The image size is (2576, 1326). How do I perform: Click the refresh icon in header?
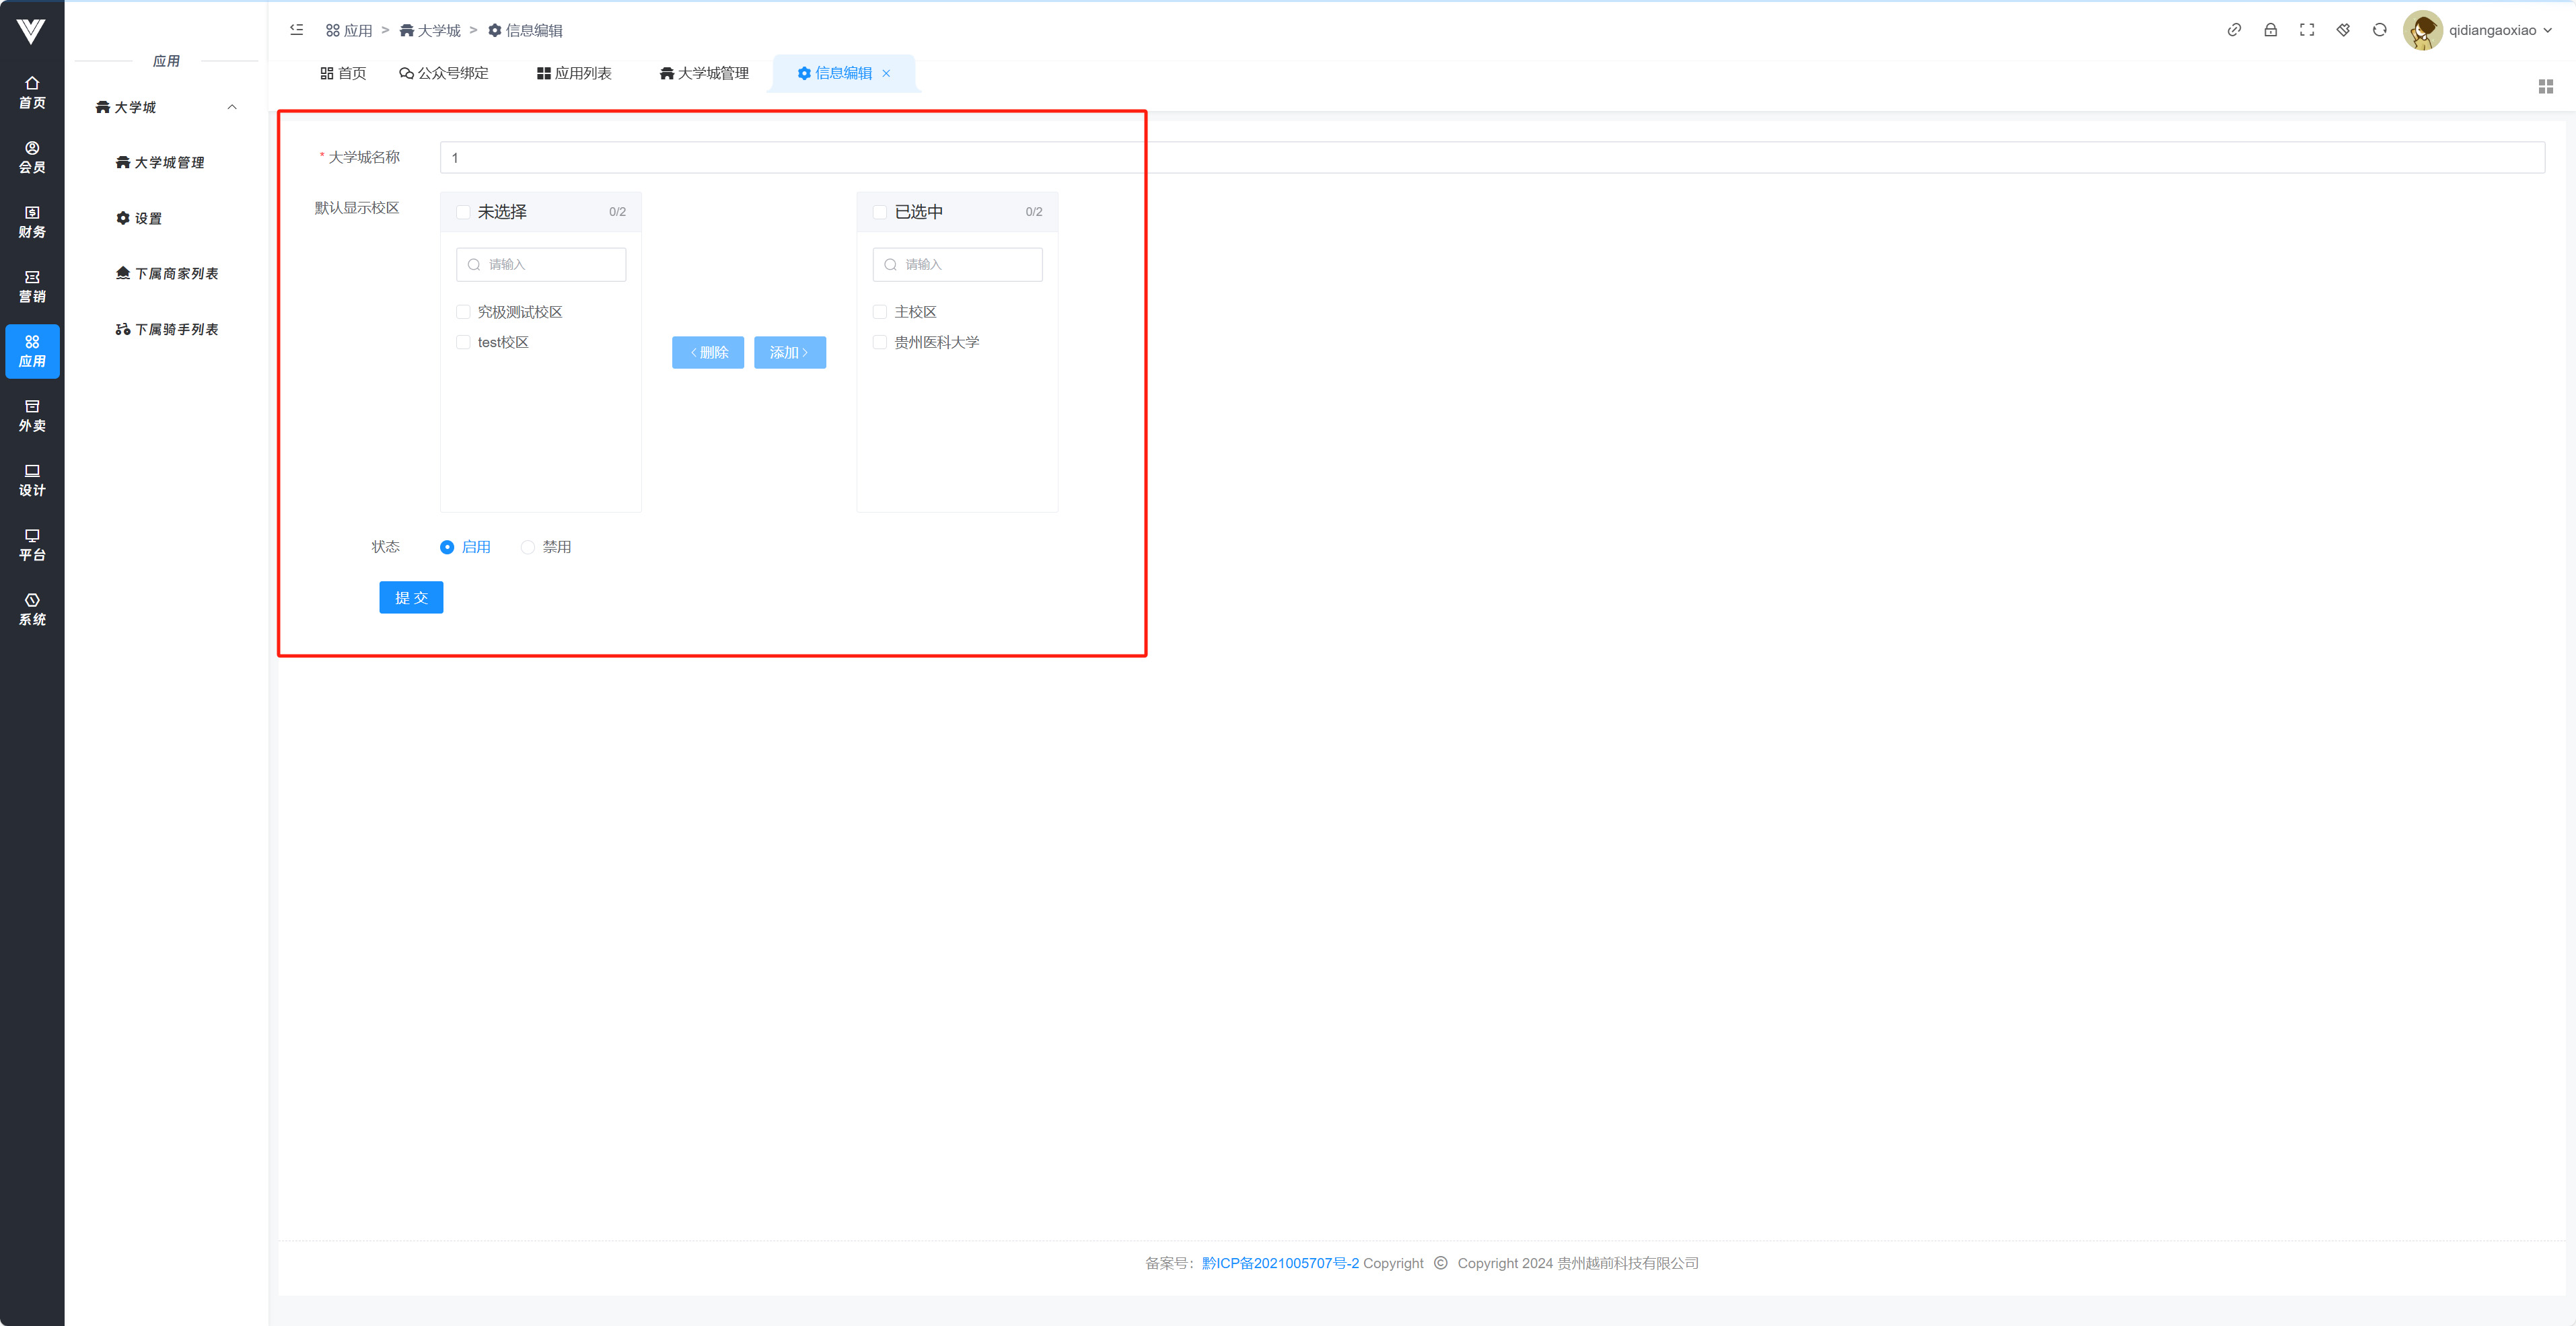(x=2379, y=30)
